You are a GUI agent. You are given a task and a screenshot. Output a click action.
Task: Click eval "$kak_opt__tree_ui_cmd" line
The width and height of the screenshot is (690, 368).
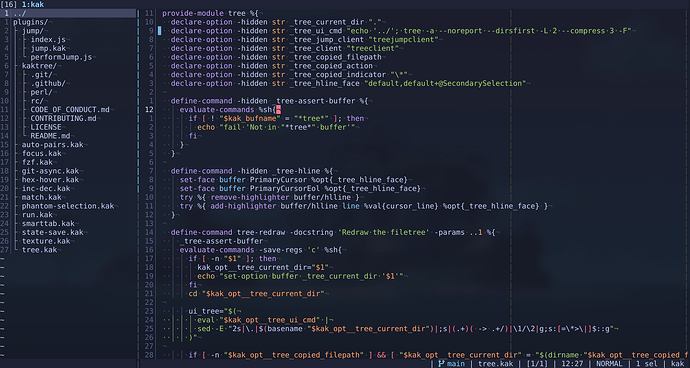pyautogui.click(x=263, y=320)
